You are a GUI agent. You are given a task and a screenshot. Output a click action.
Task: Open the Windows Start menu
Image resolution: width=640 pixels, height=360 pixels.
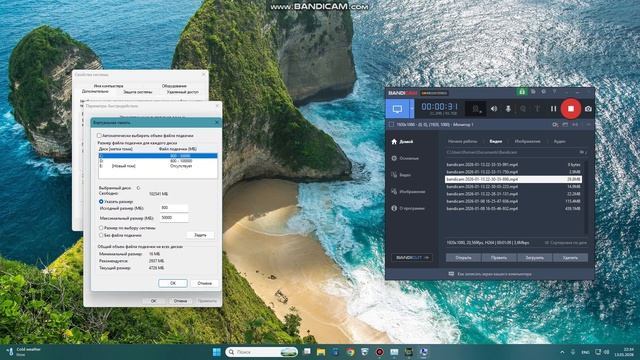[217, 352]
